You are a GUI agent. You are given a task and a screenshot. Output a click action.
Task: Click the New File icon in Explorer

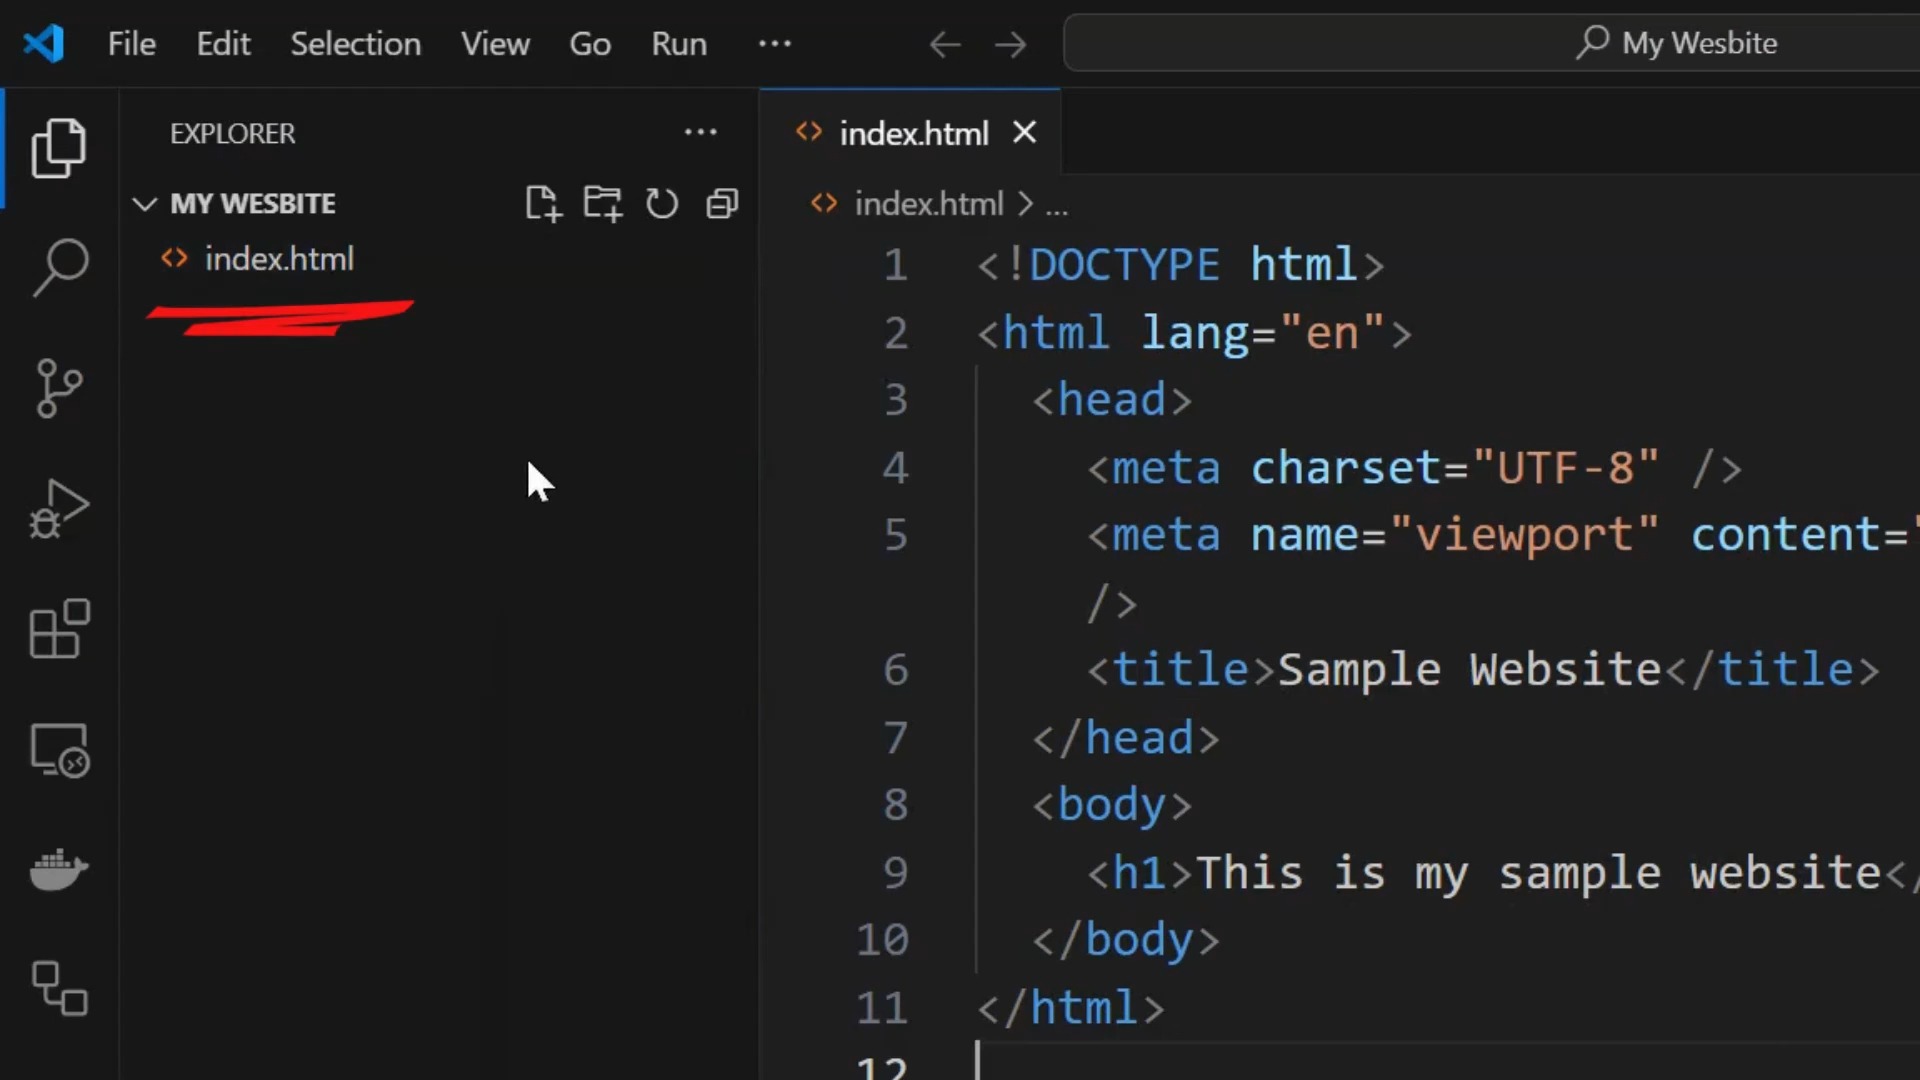pos(543,203)
